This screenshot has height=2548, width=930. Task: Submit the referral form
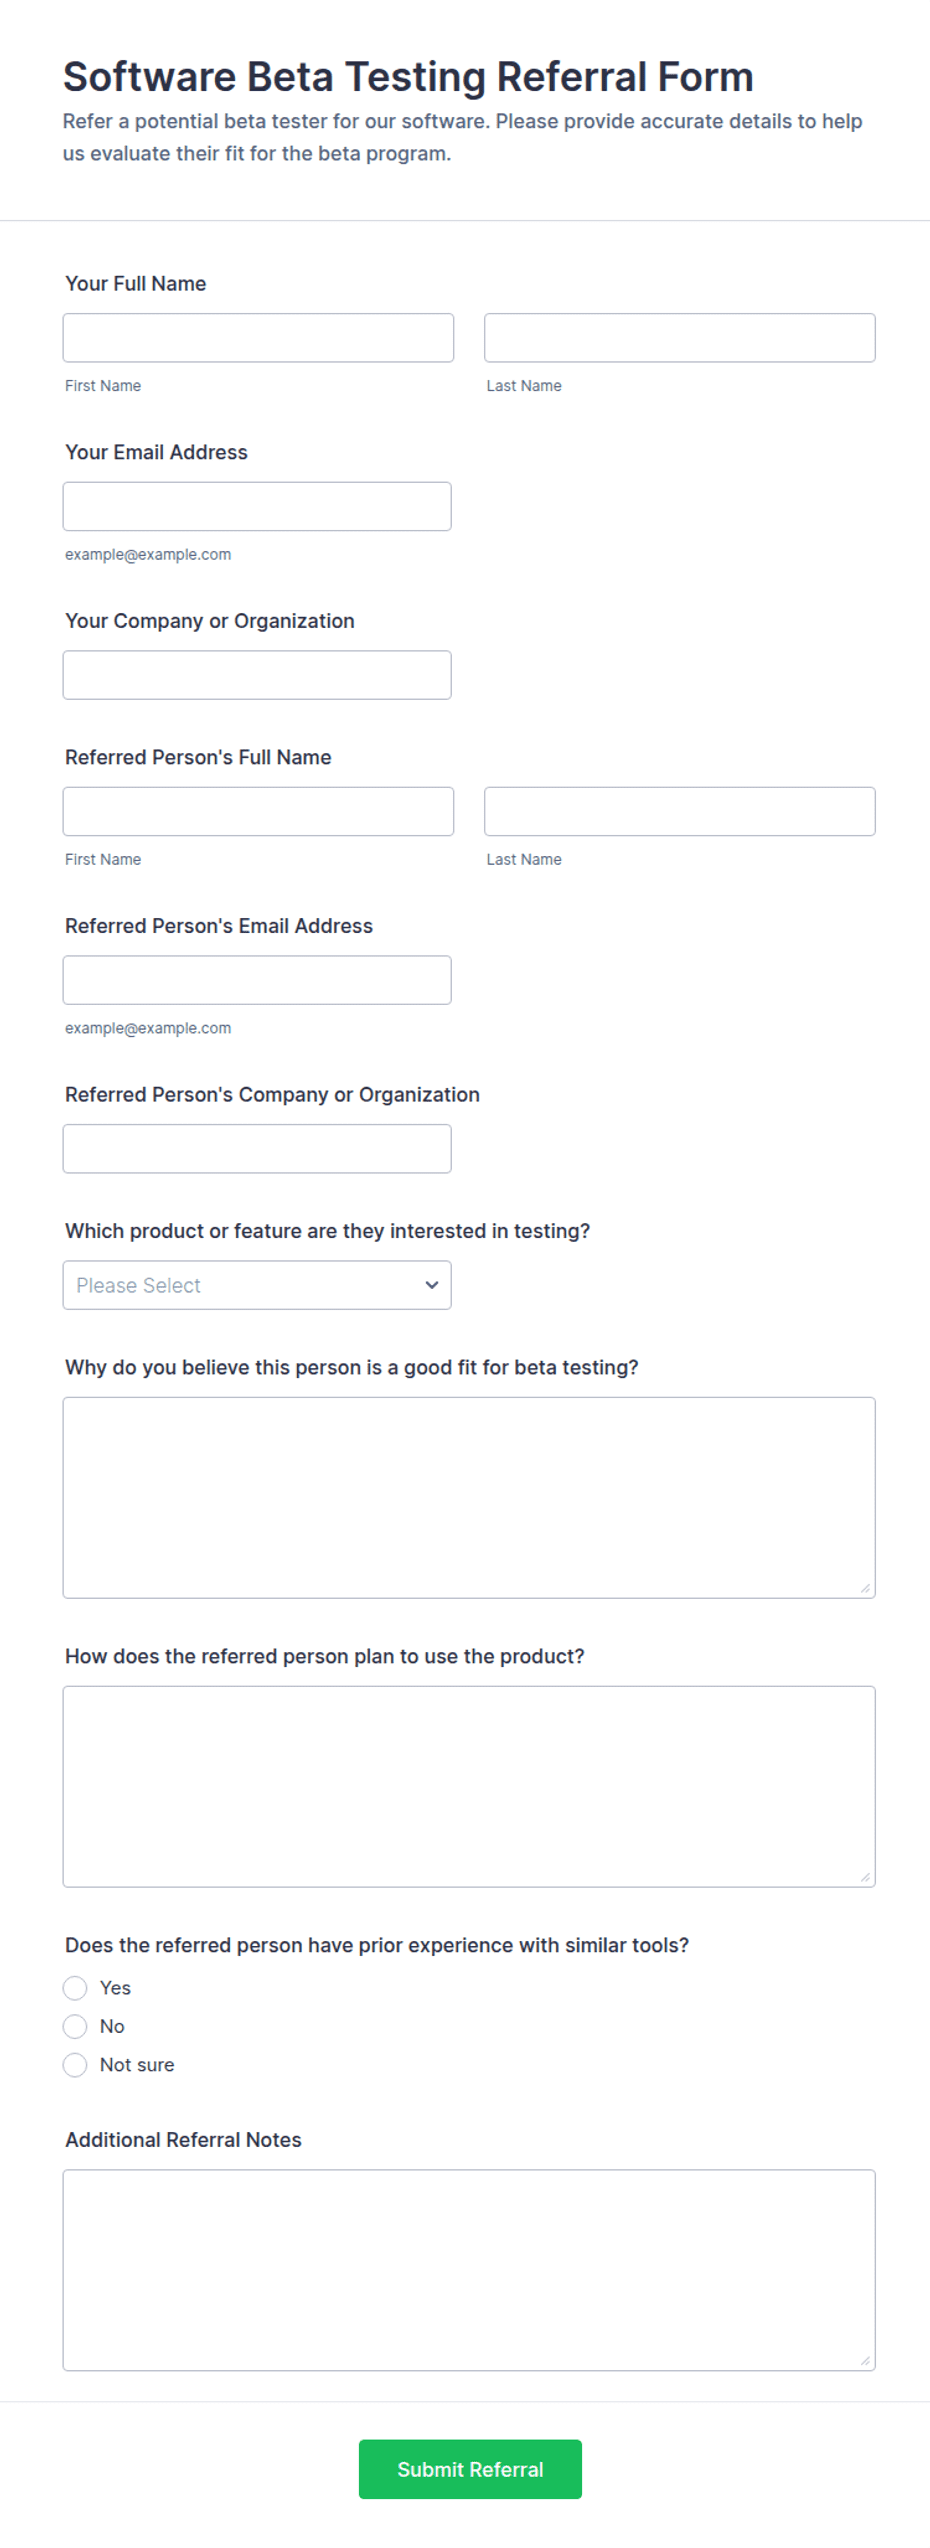[x=470, y=2470]
